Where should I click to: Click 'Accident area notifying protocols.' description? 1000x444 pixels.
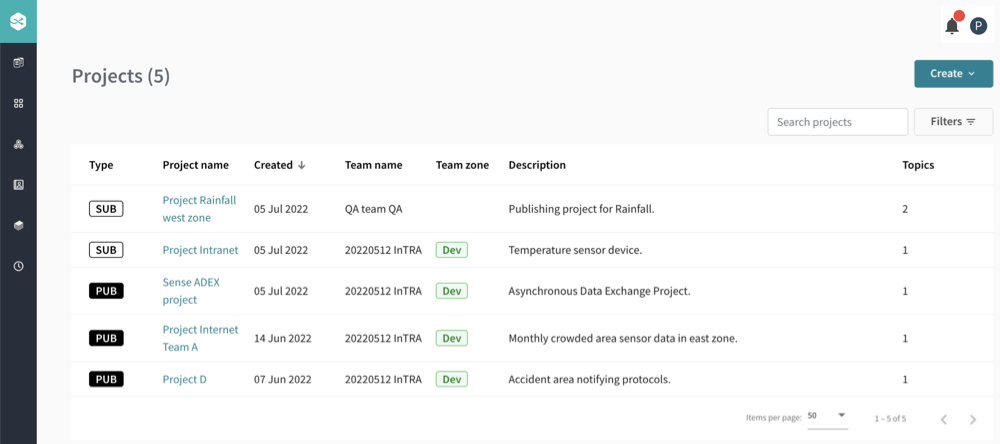[589, 379]
